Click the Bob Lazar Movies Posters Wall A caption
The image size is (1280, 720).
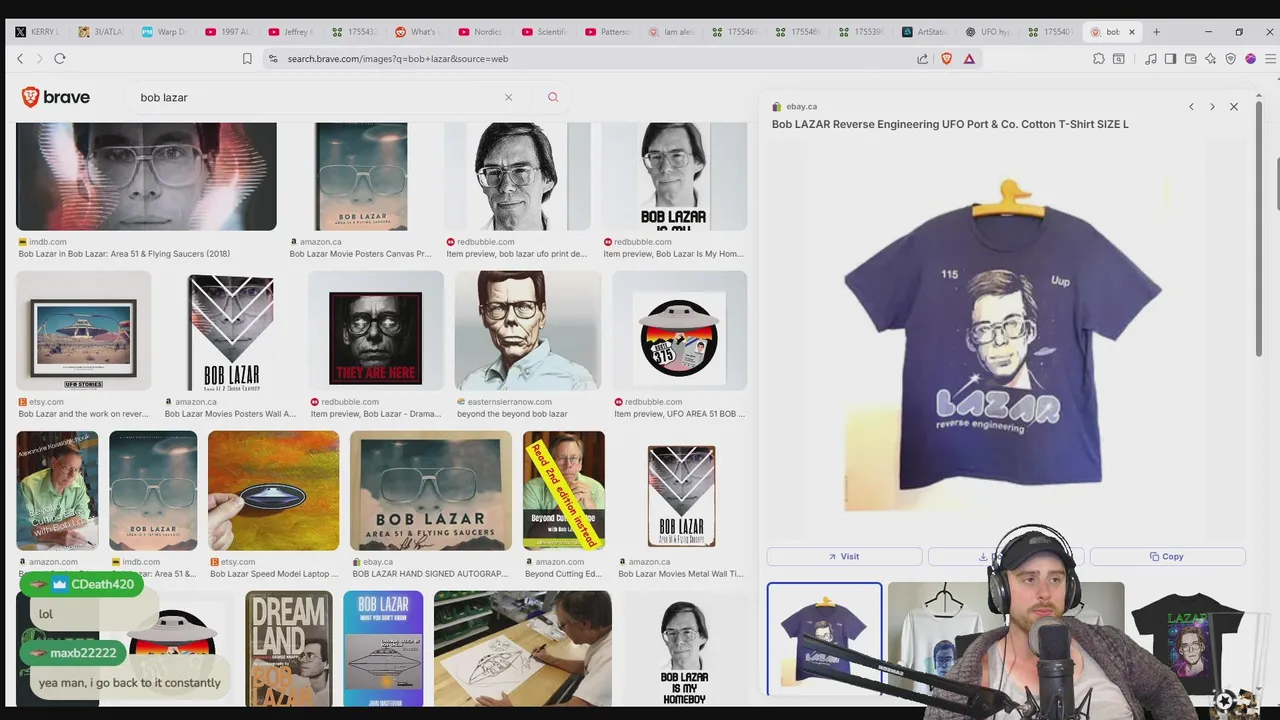tap(230, 414)
